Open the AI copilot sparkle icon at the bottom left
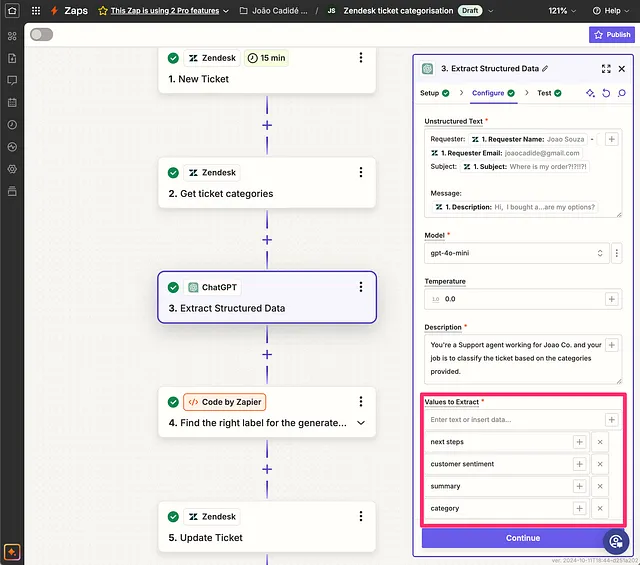The image size is (640, 565). pos(12,552)
